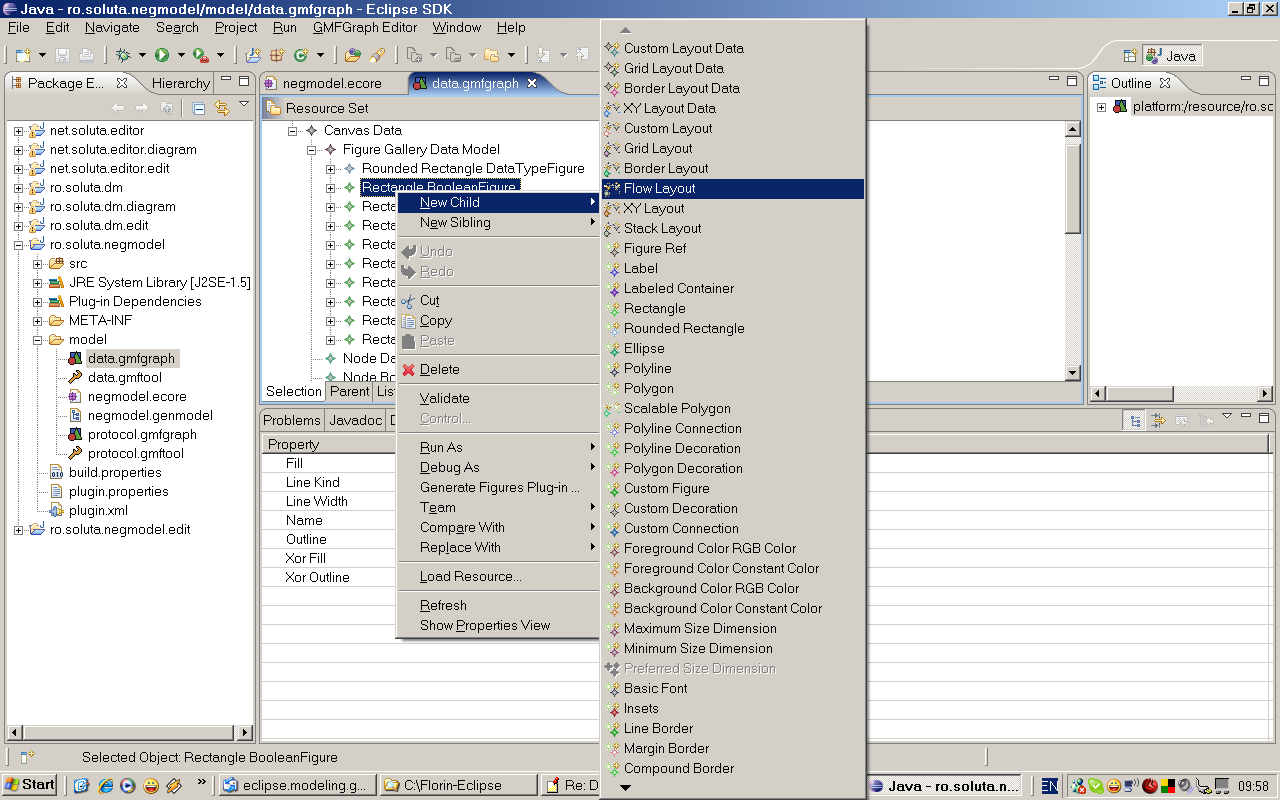The height and width of the screenshot is (800, 1280).
Task: Select plugin.xml in Package Explorer
Action: [98, 511]
